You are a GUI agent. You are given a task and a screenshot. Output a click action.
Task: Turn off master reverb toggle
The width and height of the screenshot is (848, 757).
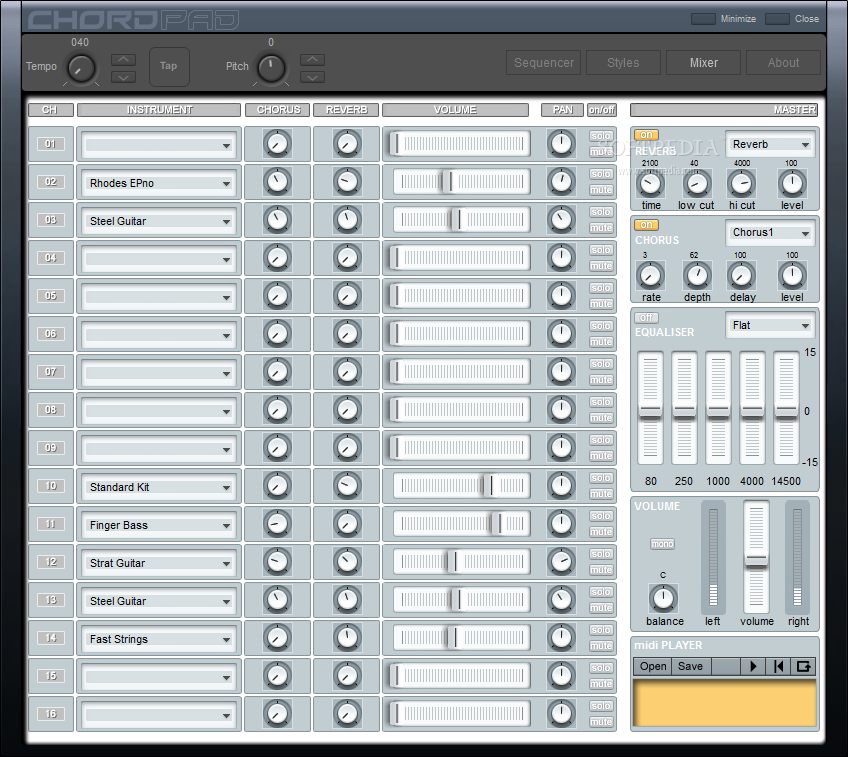(646, 134)
